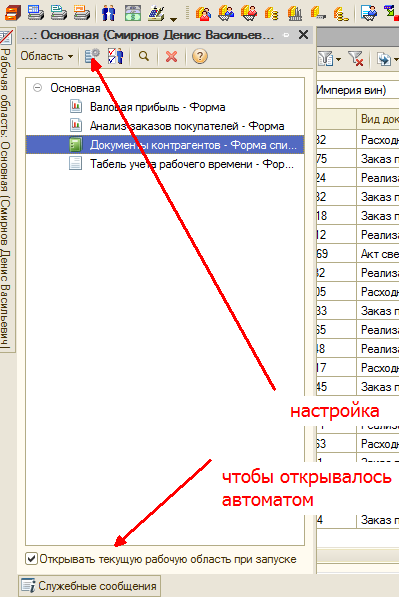Toggle Открывать текущую рабочую область при запуске
The width and height of the screenshot is (399, 597).
pyautogui.click(x=31, y=559)
